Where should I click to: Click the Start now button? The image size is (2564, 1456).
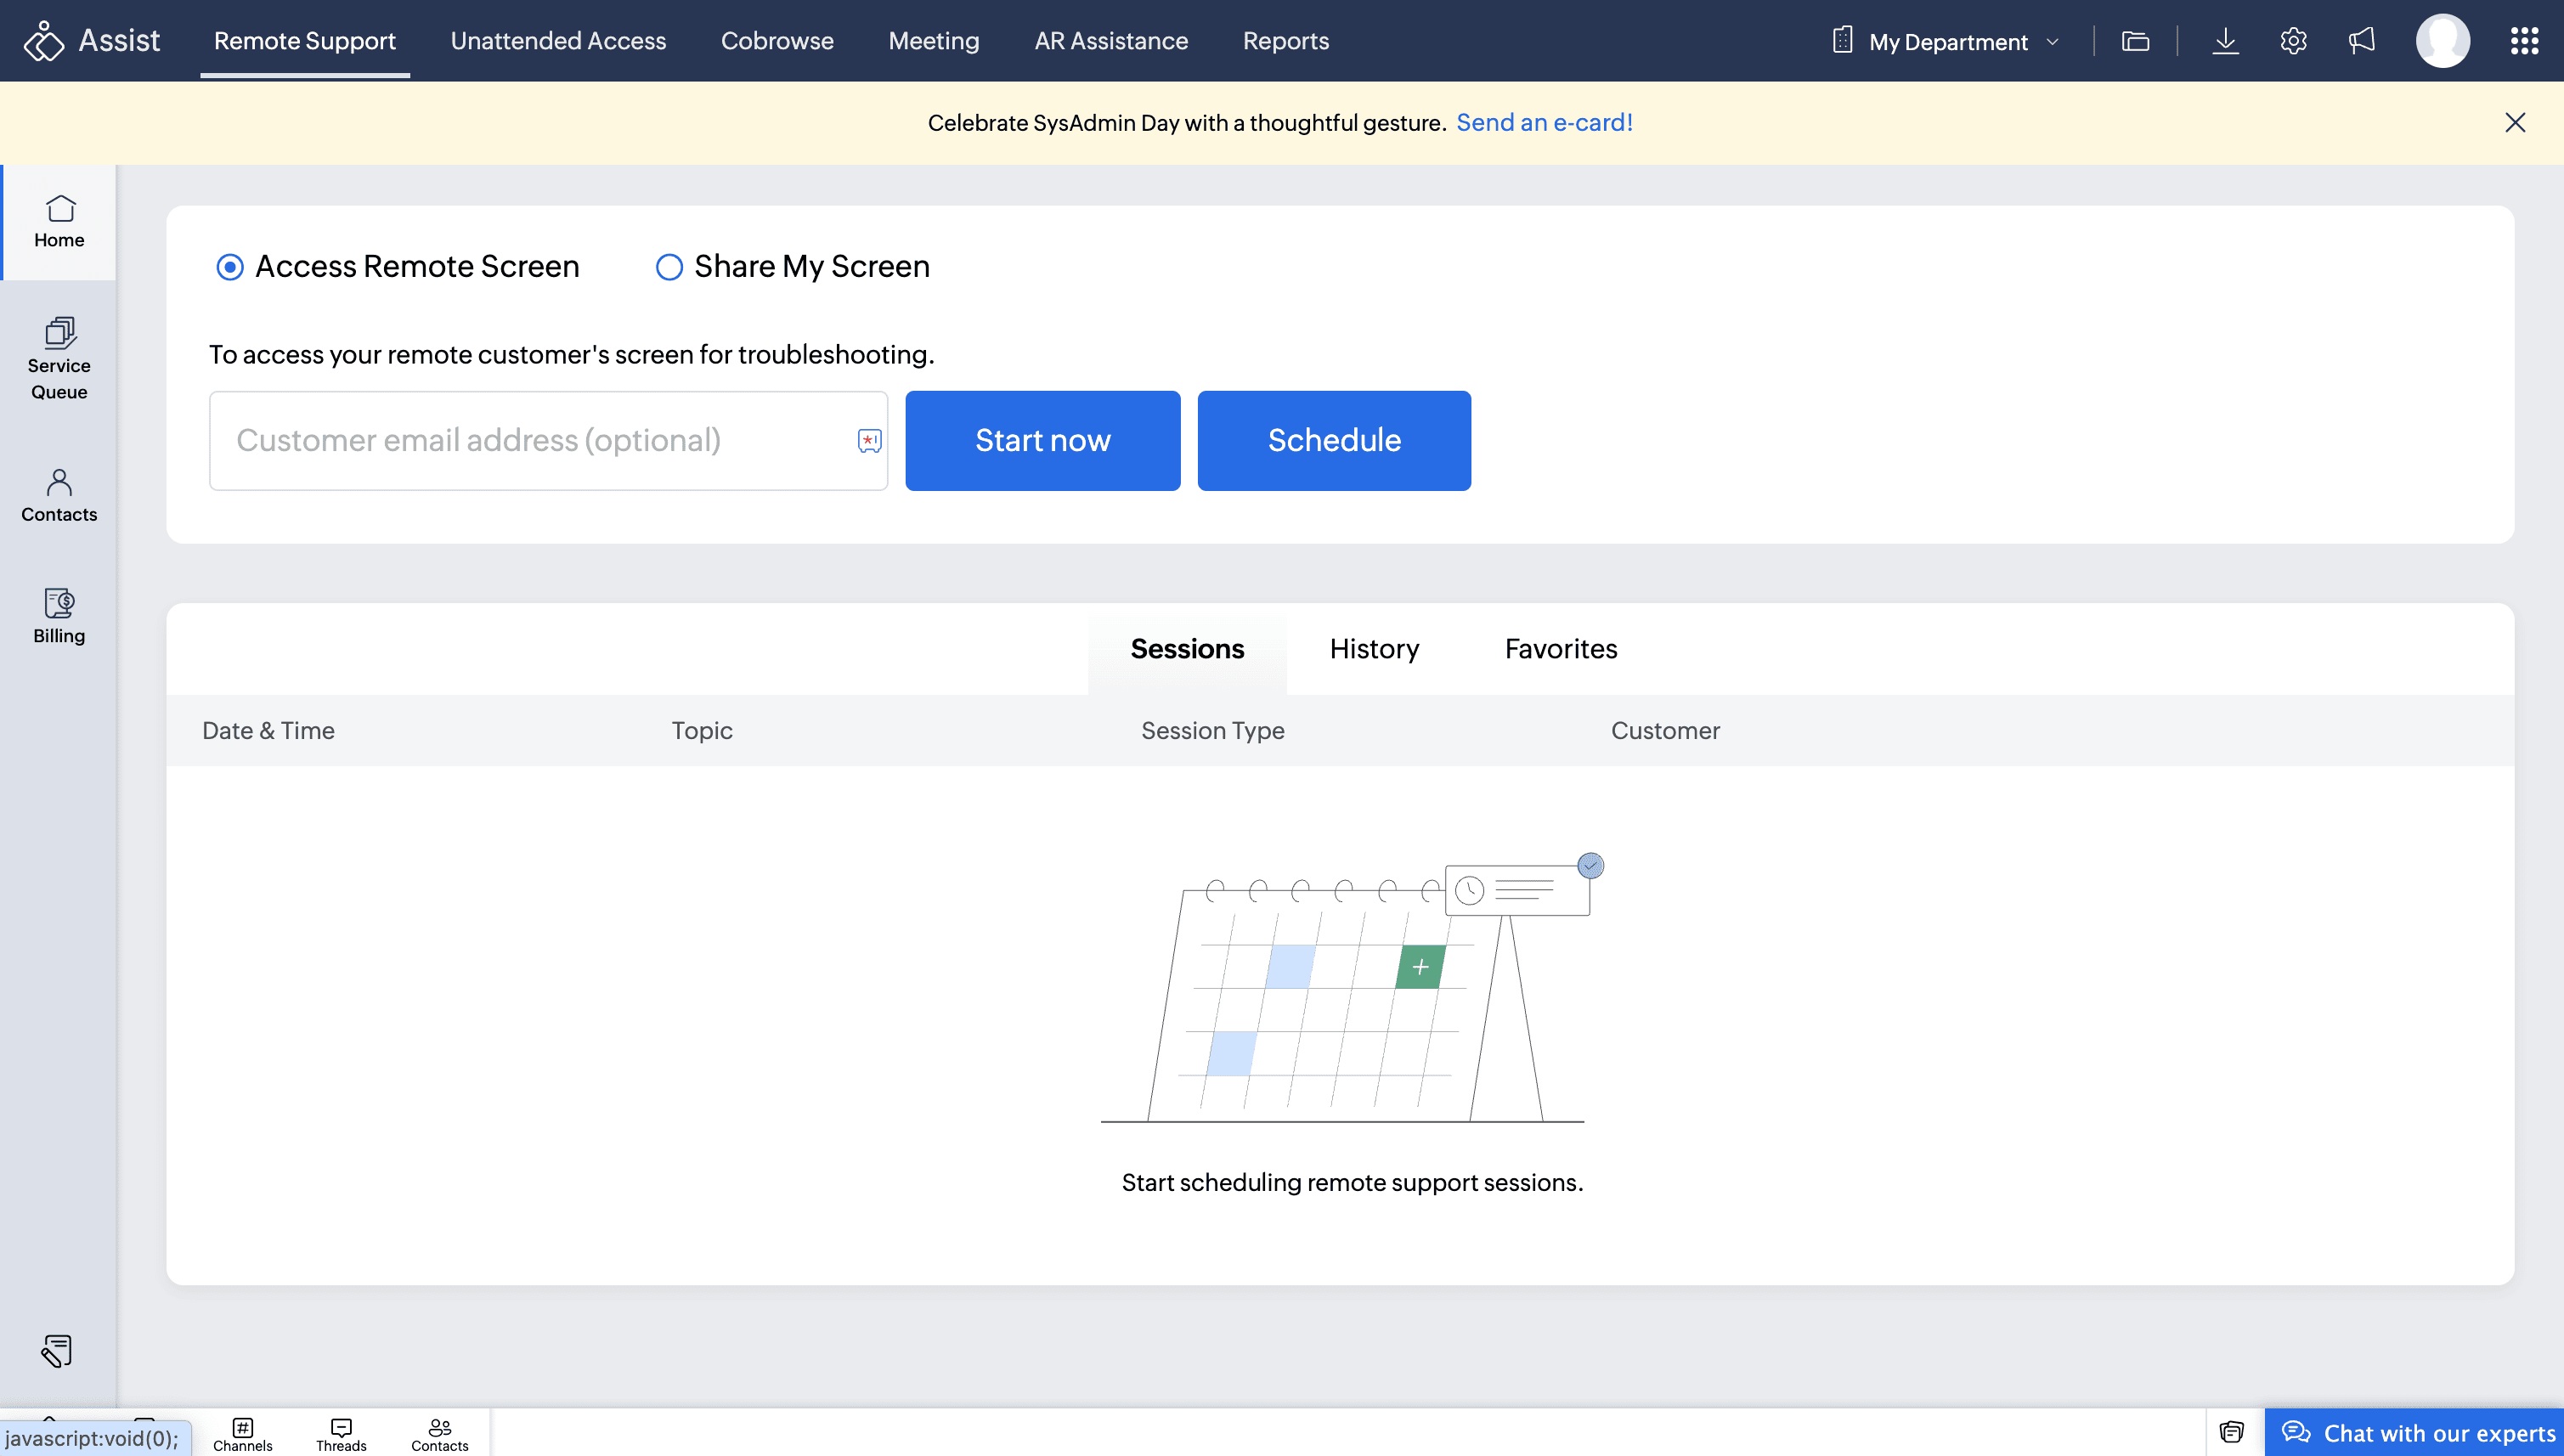(x=1042, y=440)
